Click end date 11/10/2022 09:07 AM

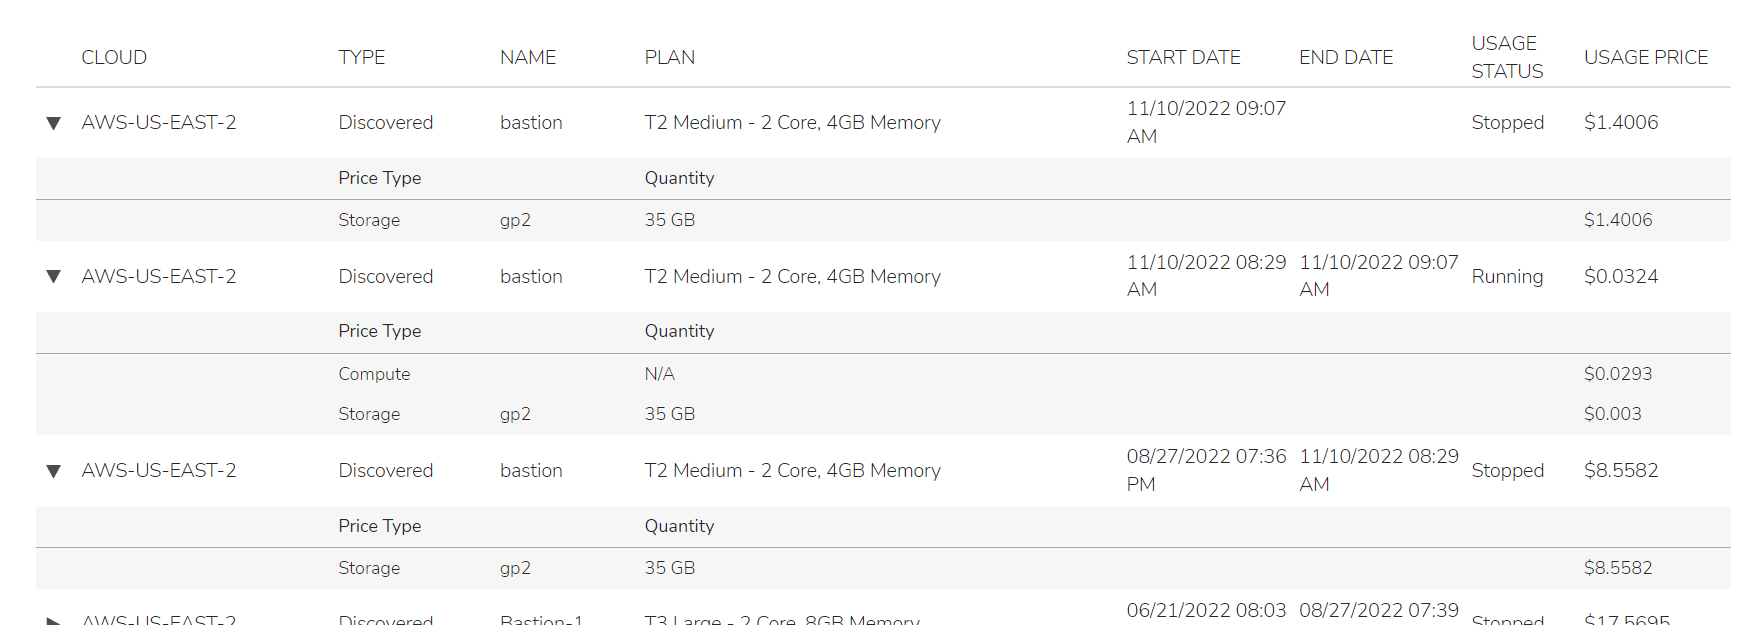coord(1377,275)
